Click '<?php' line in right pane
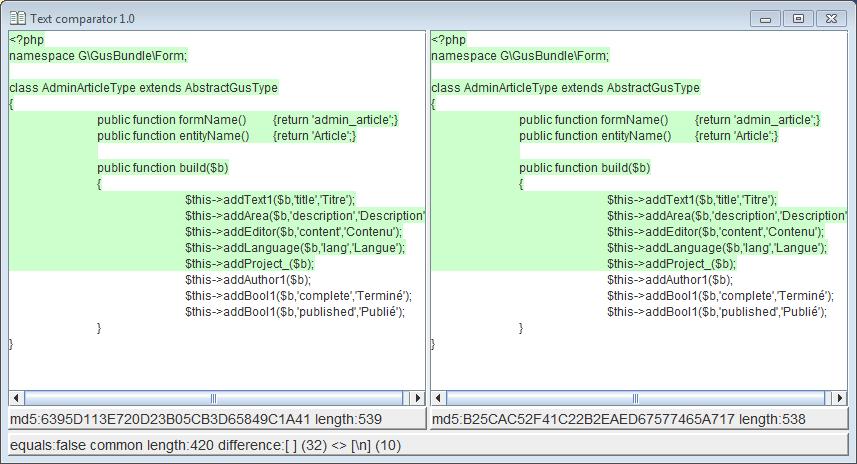Image resolution: width=857 pixels, height=464 pixels. 448,40
